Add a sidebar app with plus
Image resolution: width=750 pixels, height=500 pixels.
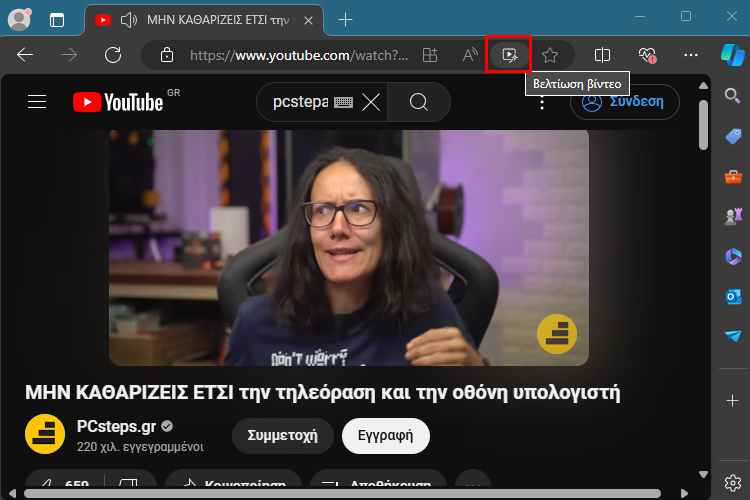(732, 400)
